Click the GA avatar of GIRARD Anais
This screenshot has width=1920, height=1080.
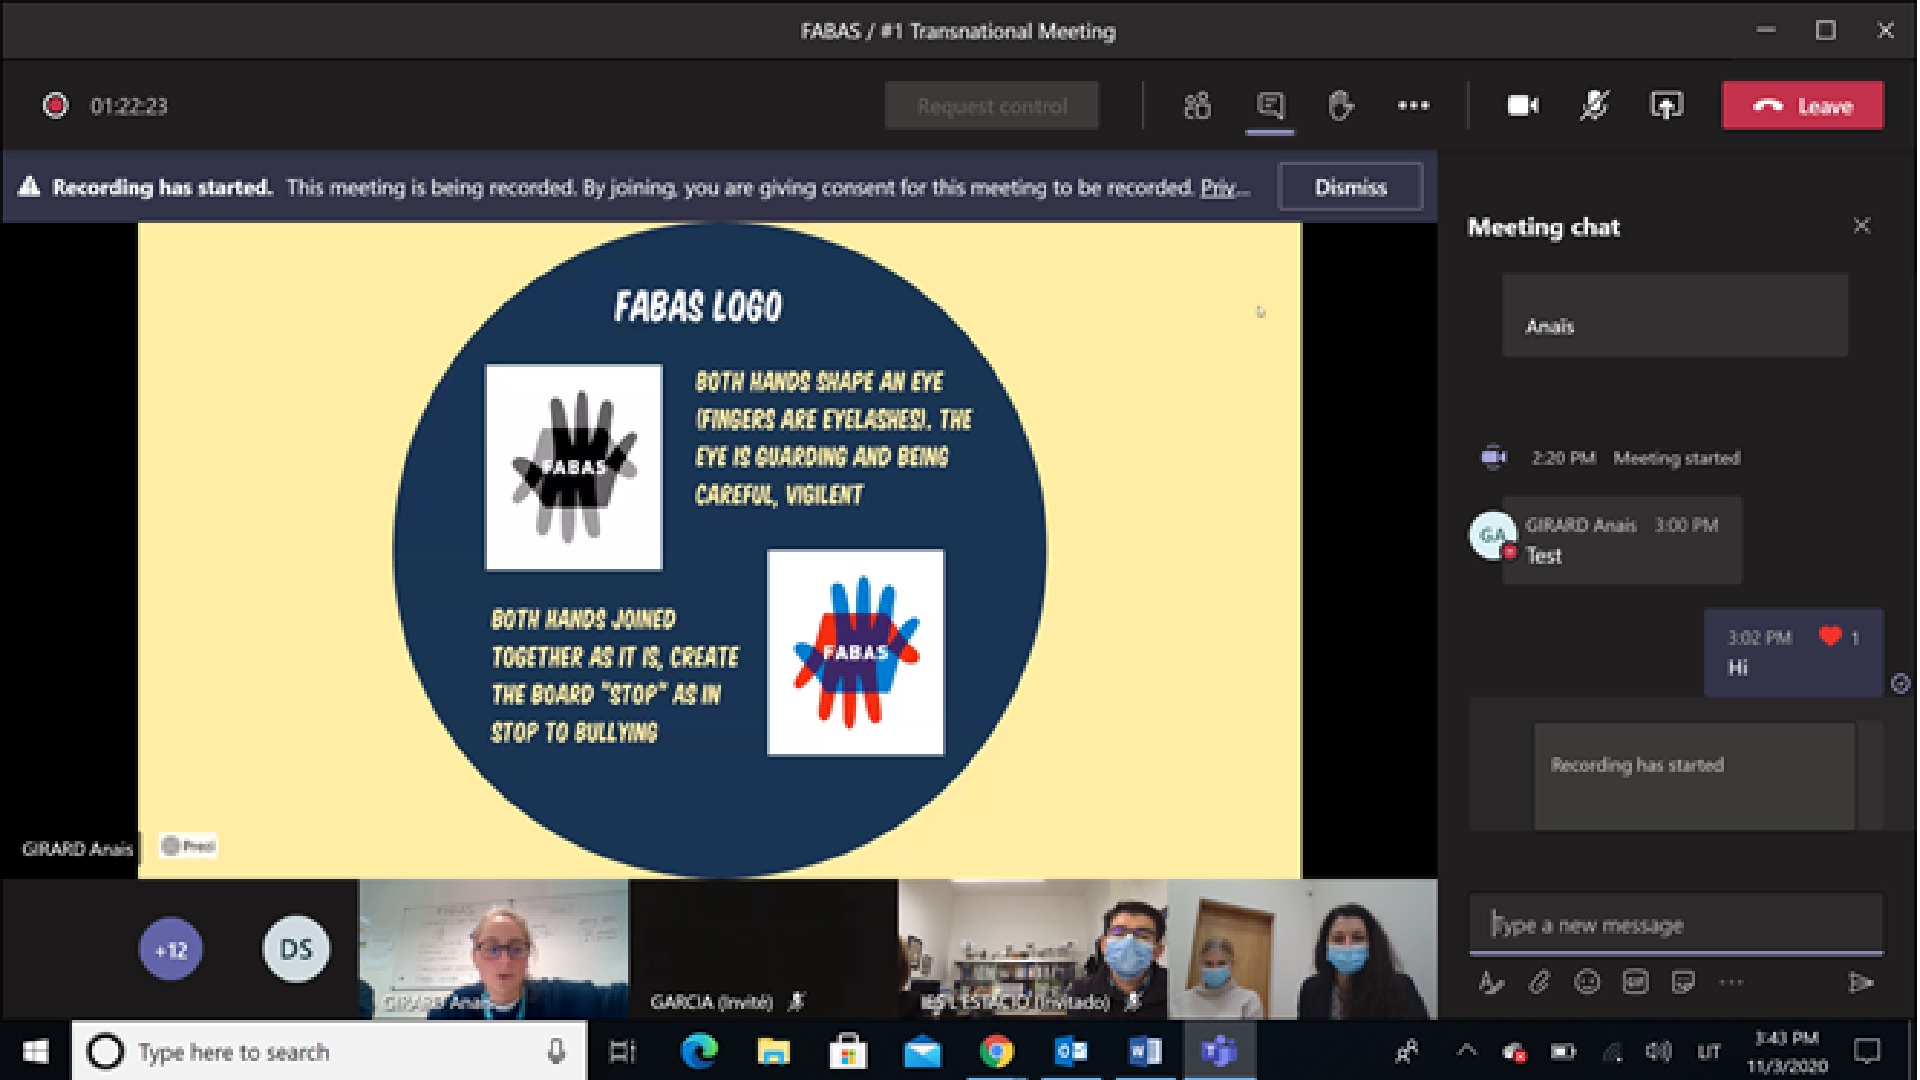(x=1492, y=535)
